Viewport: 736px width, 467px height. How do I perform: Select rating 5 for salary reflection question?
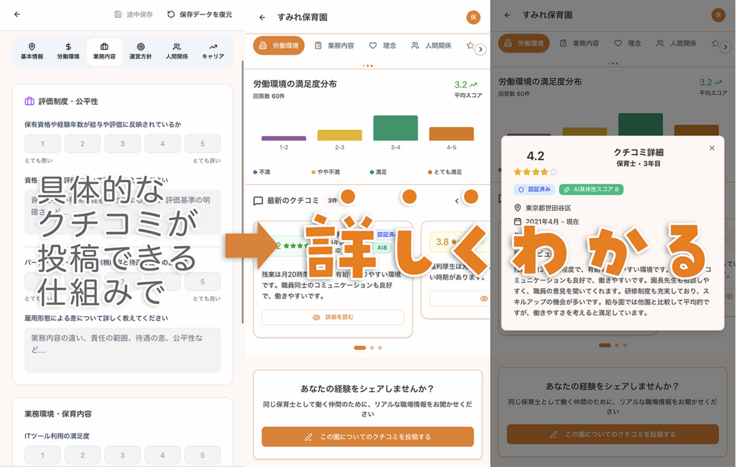click(202, 144)
